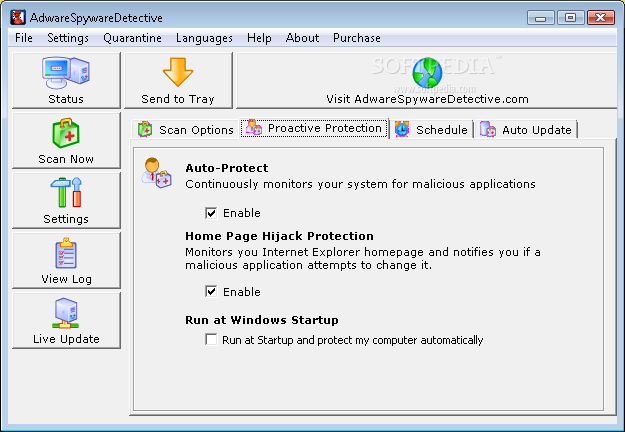Click the Settings label in sidebar
Screen dimensions: 625x432
click(x=66, y=219)
